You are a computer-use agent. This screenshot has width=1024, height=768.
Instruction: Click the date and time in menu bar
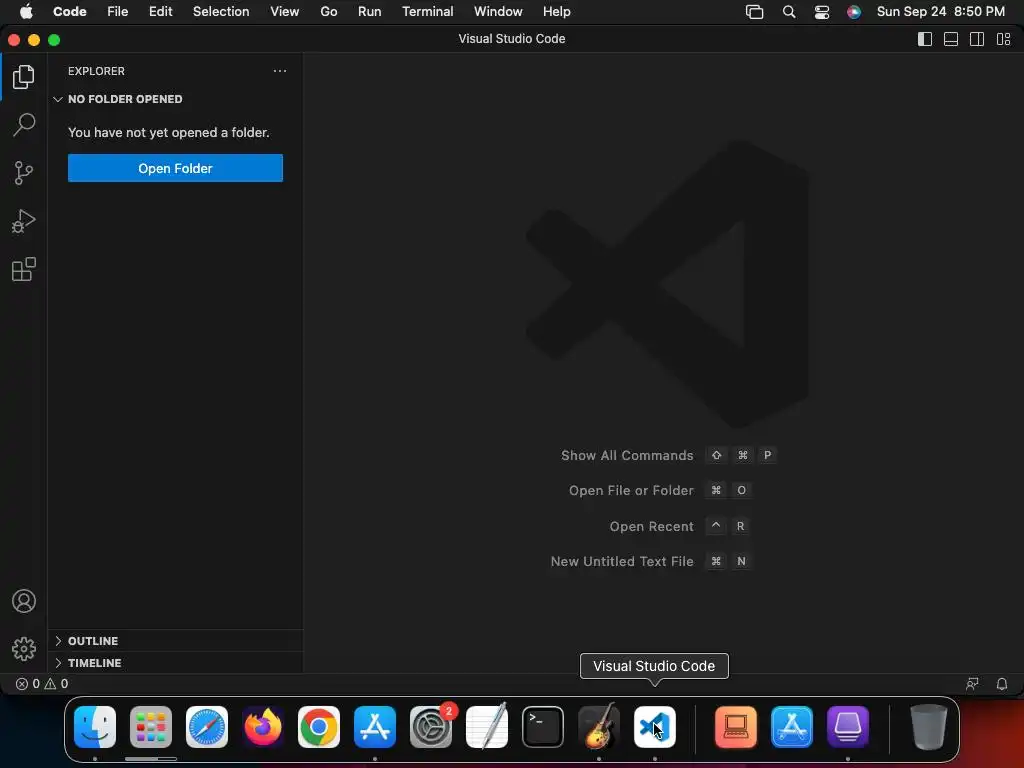(x=940, y=12)
